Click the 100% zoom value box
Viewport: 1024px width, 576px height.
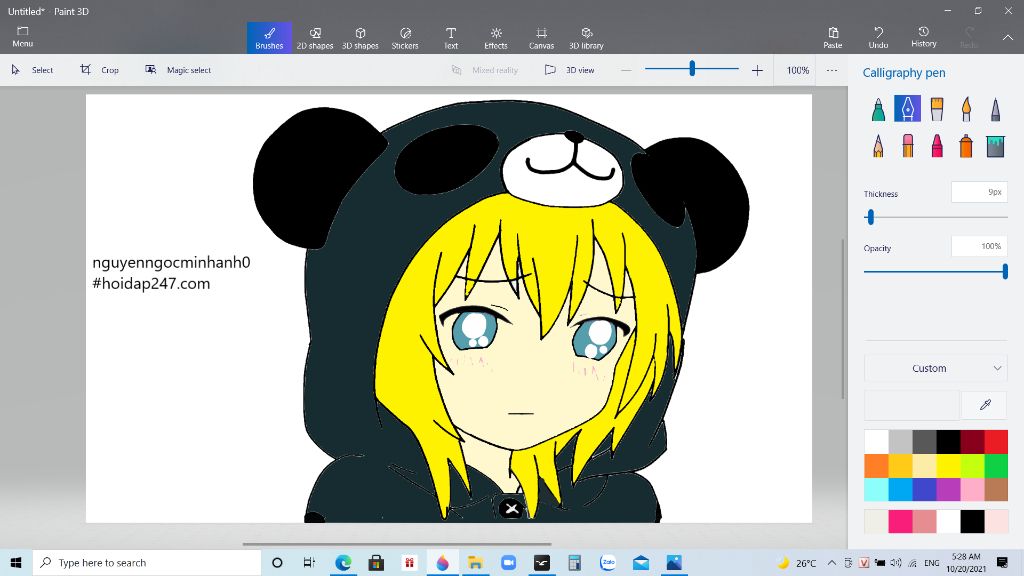797,70
